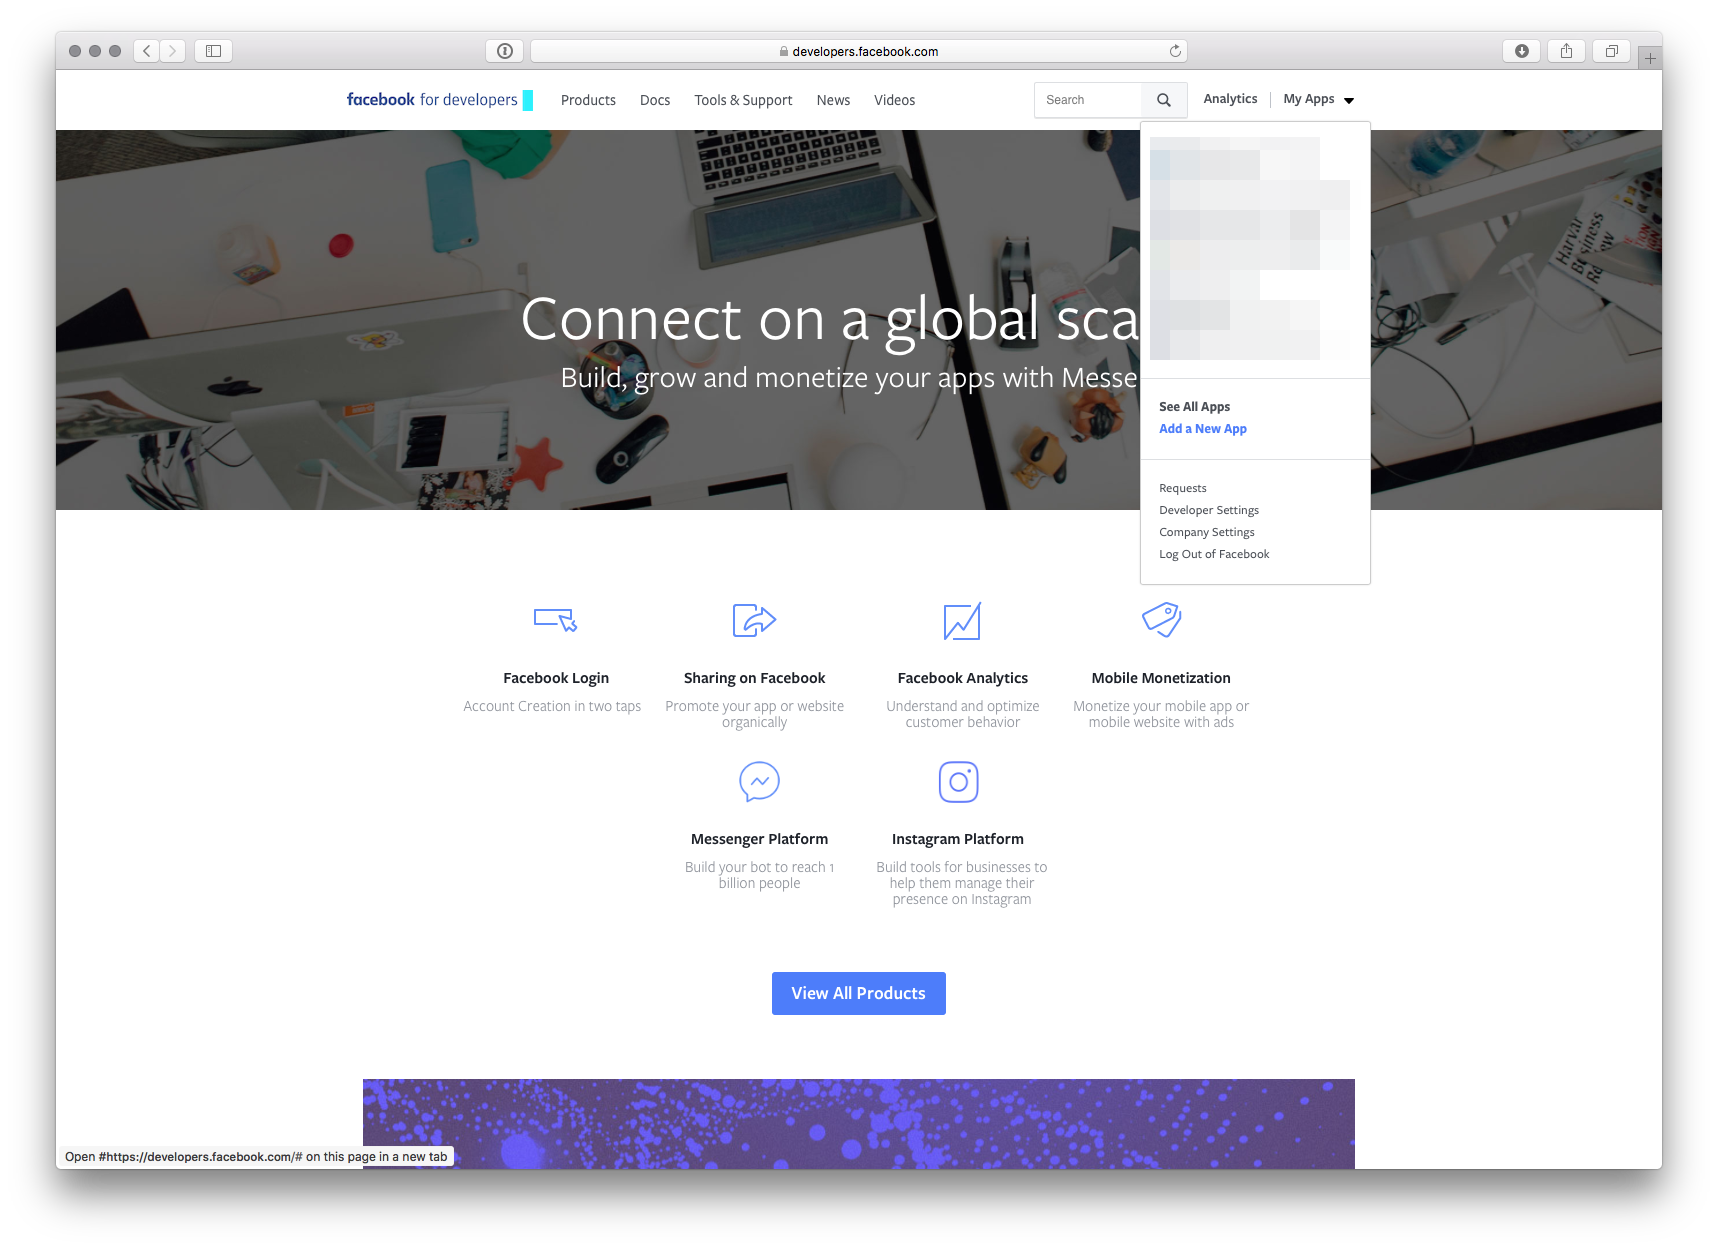Viewport: 1718px width, 1249px height.
Task: Open the Docs menu
Action: [x=655, y=100]
